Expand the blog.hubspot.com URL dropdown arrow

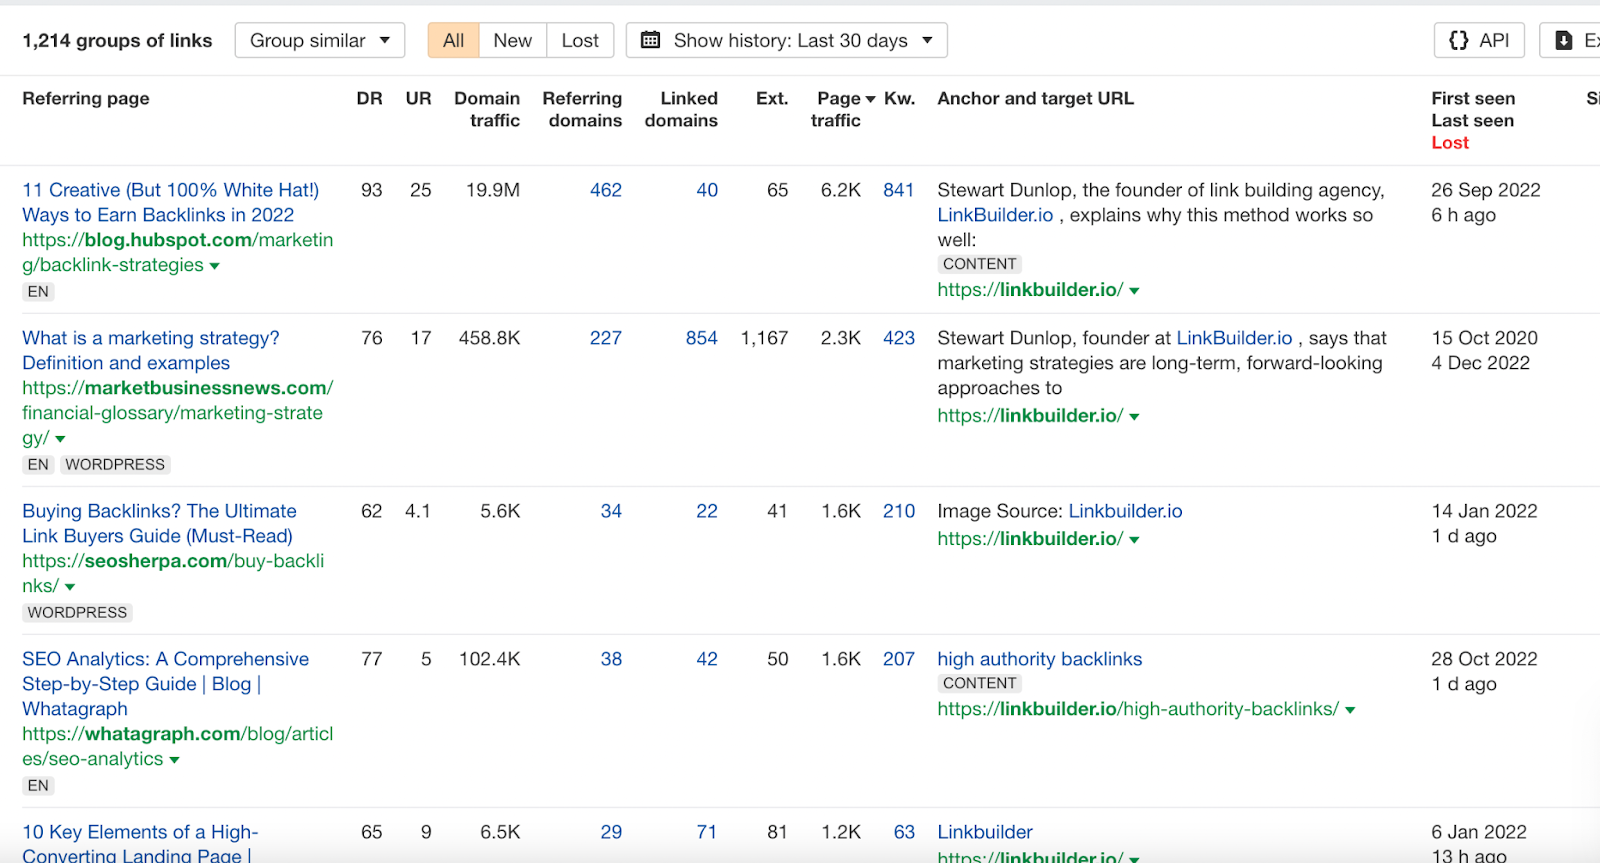coord(215,266)
